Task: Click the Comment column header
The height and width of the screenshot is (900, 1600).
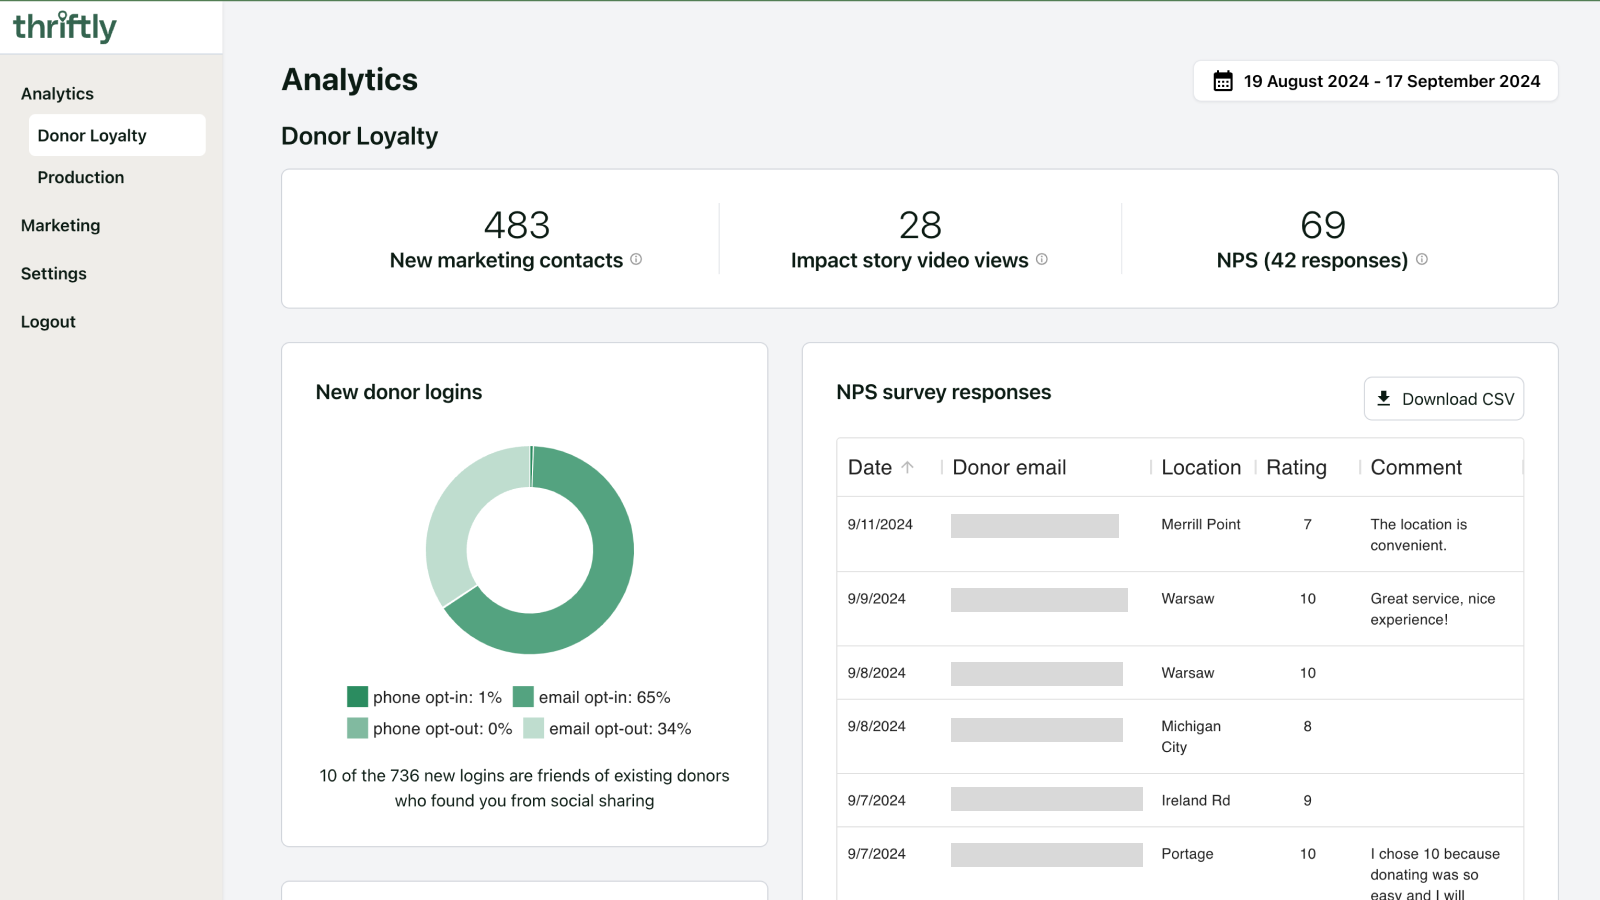Action: (1416, 467)
